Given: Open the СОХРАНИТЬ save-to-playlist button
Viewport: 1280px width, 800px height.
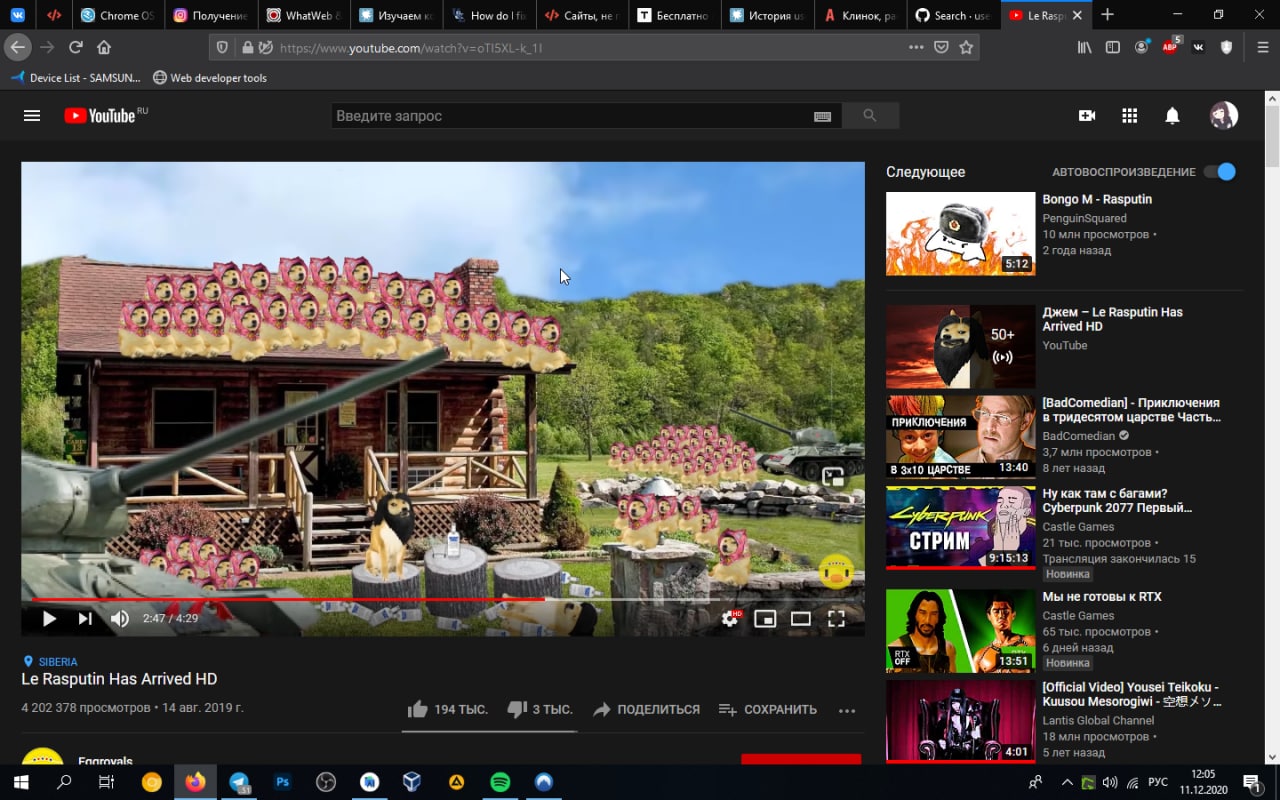Looking at the screenshot, I should coord(768,709).
